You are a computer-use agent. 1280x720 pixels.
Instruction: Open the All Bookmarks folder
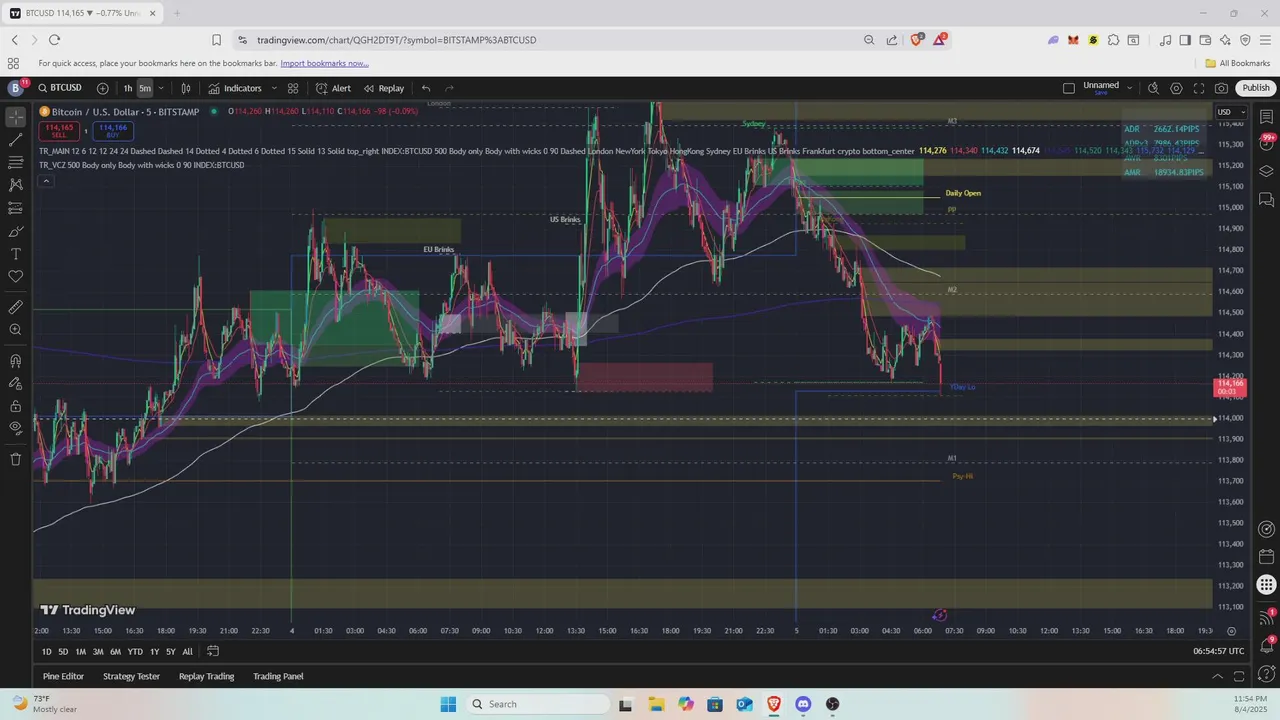point(1237,63)
